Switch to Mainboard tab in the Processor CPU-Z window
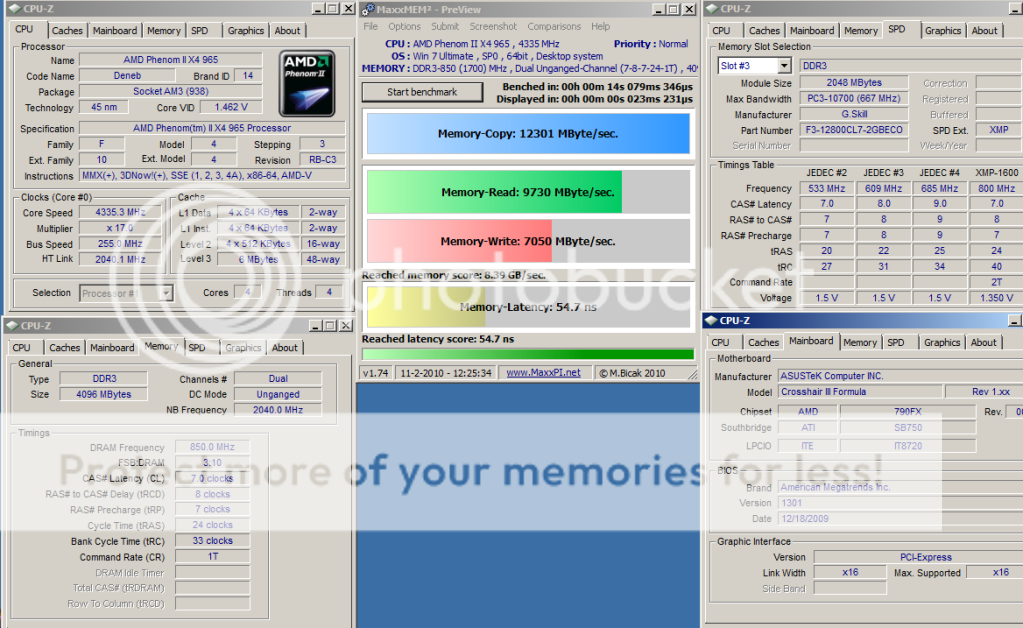 coord(115,31)
